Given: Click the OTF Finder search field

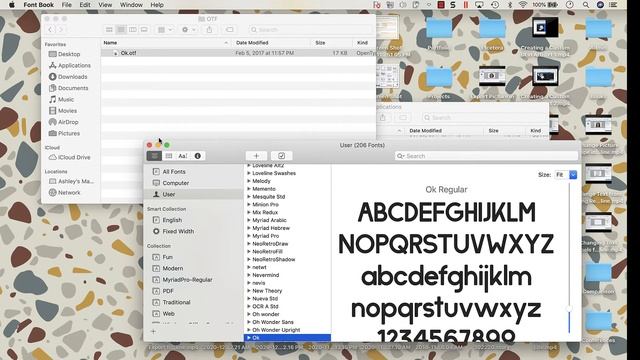Looking at the screenshot, I should (x=311, y=29).
